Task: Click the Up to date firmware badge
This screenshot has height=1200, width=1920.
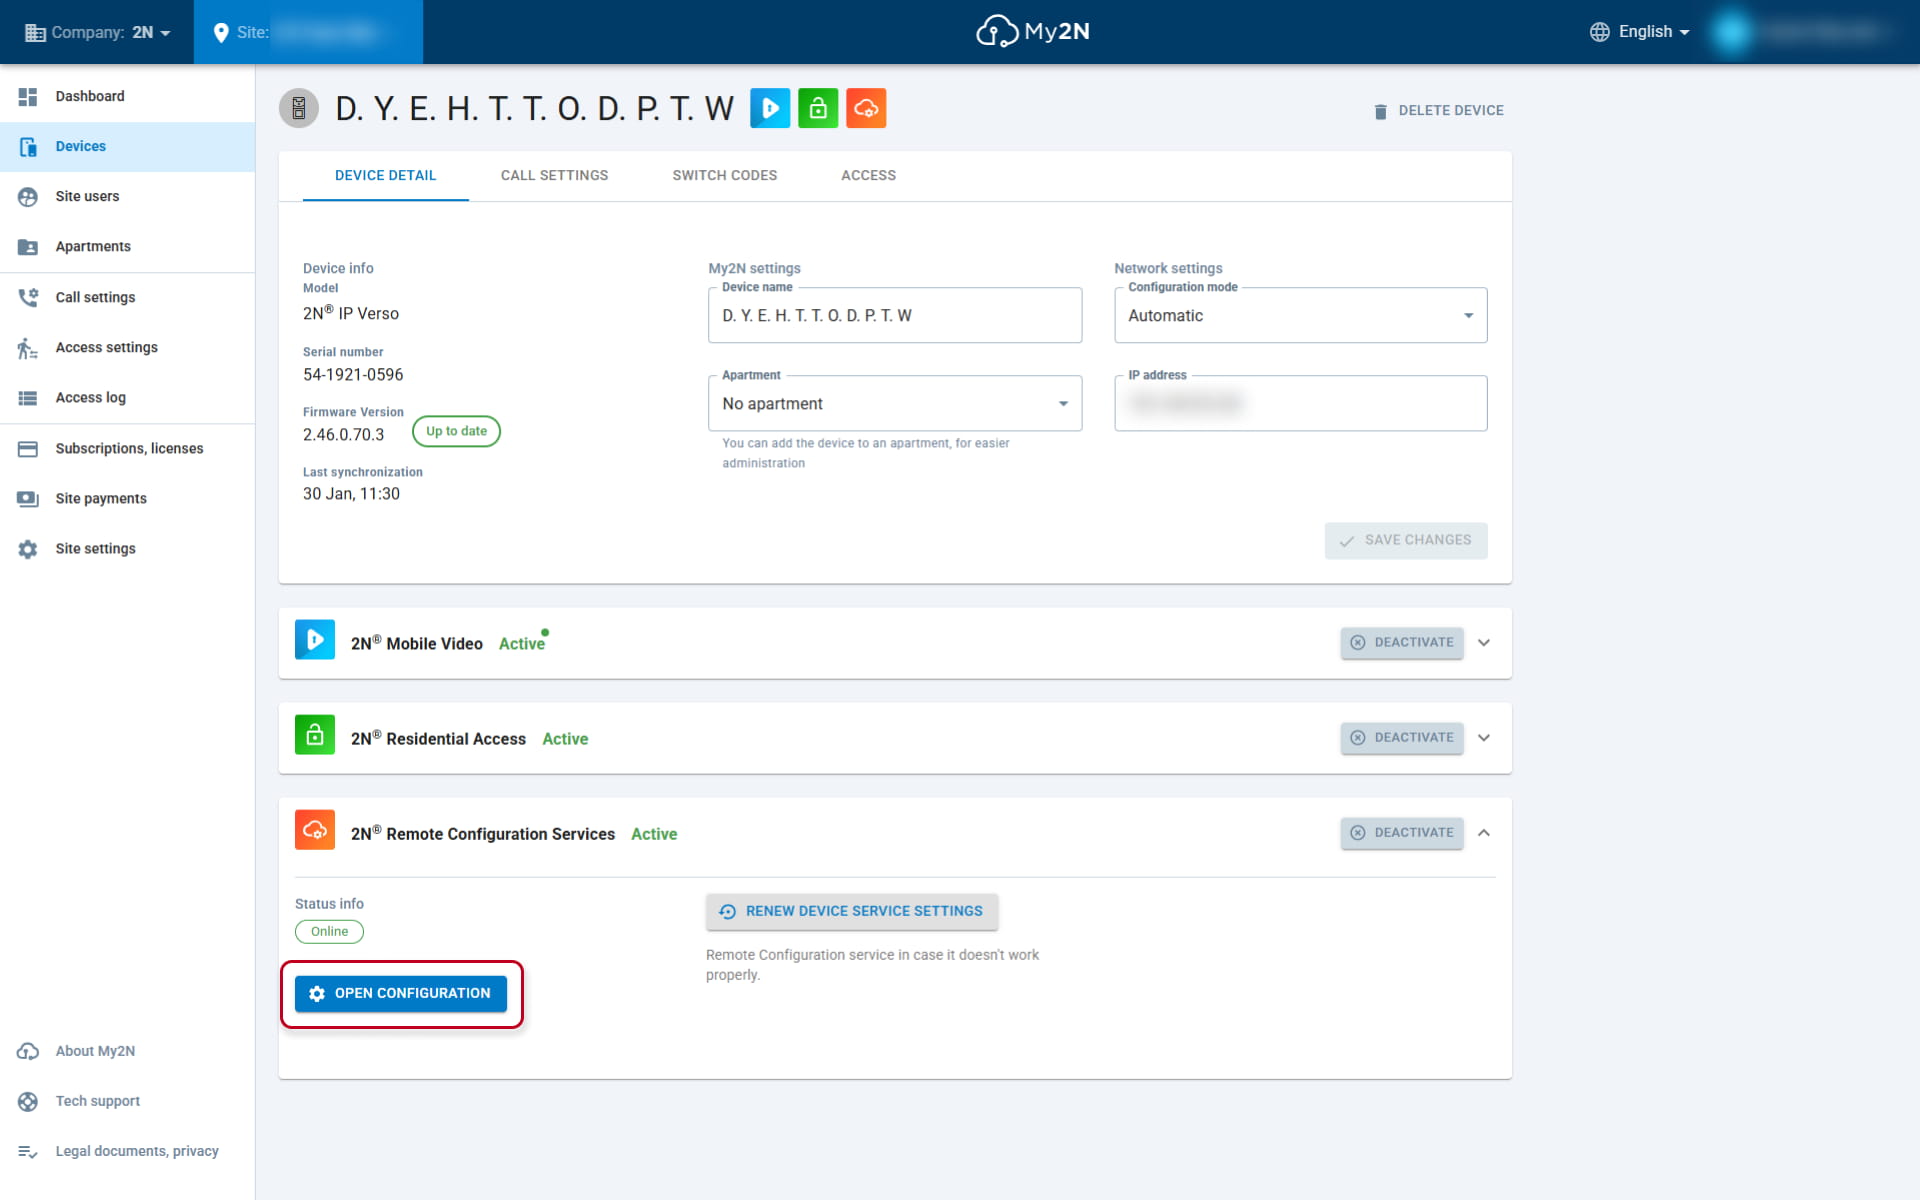Action: [x=456, y=432]
